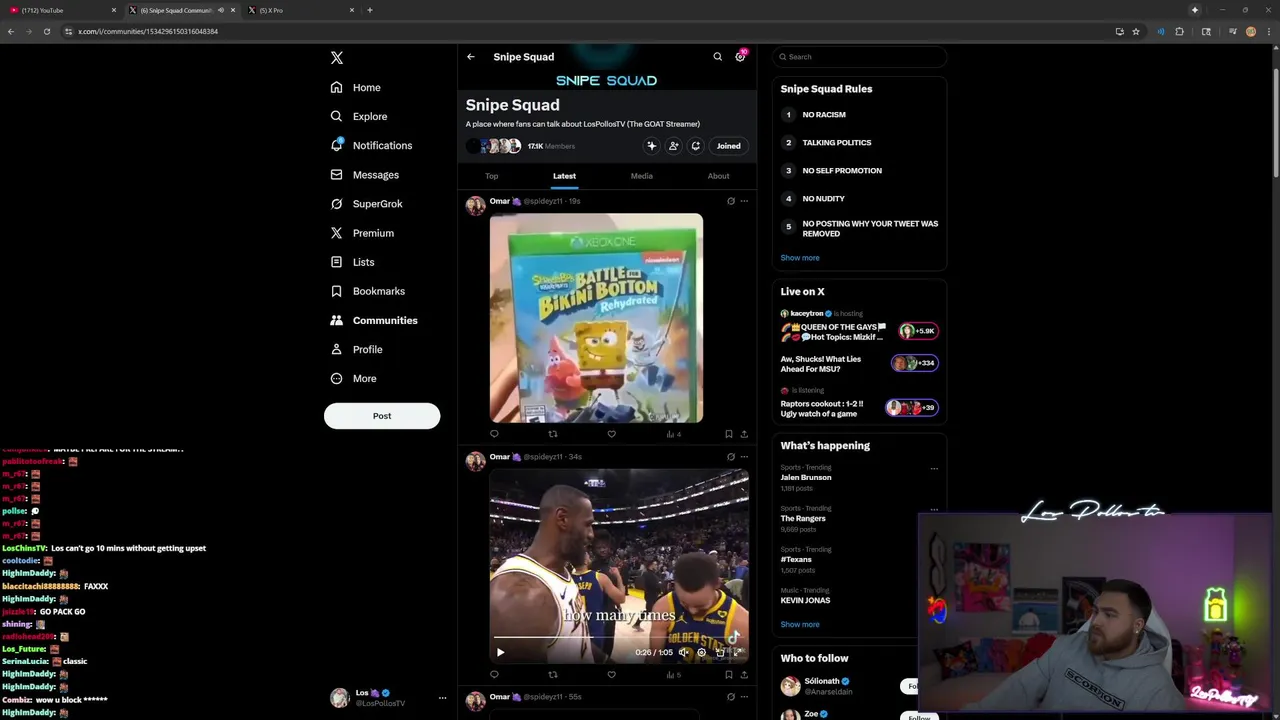This screenshot has width=1280, height=720.
Task: Open the About tab
Action: [x=718, y=176]
